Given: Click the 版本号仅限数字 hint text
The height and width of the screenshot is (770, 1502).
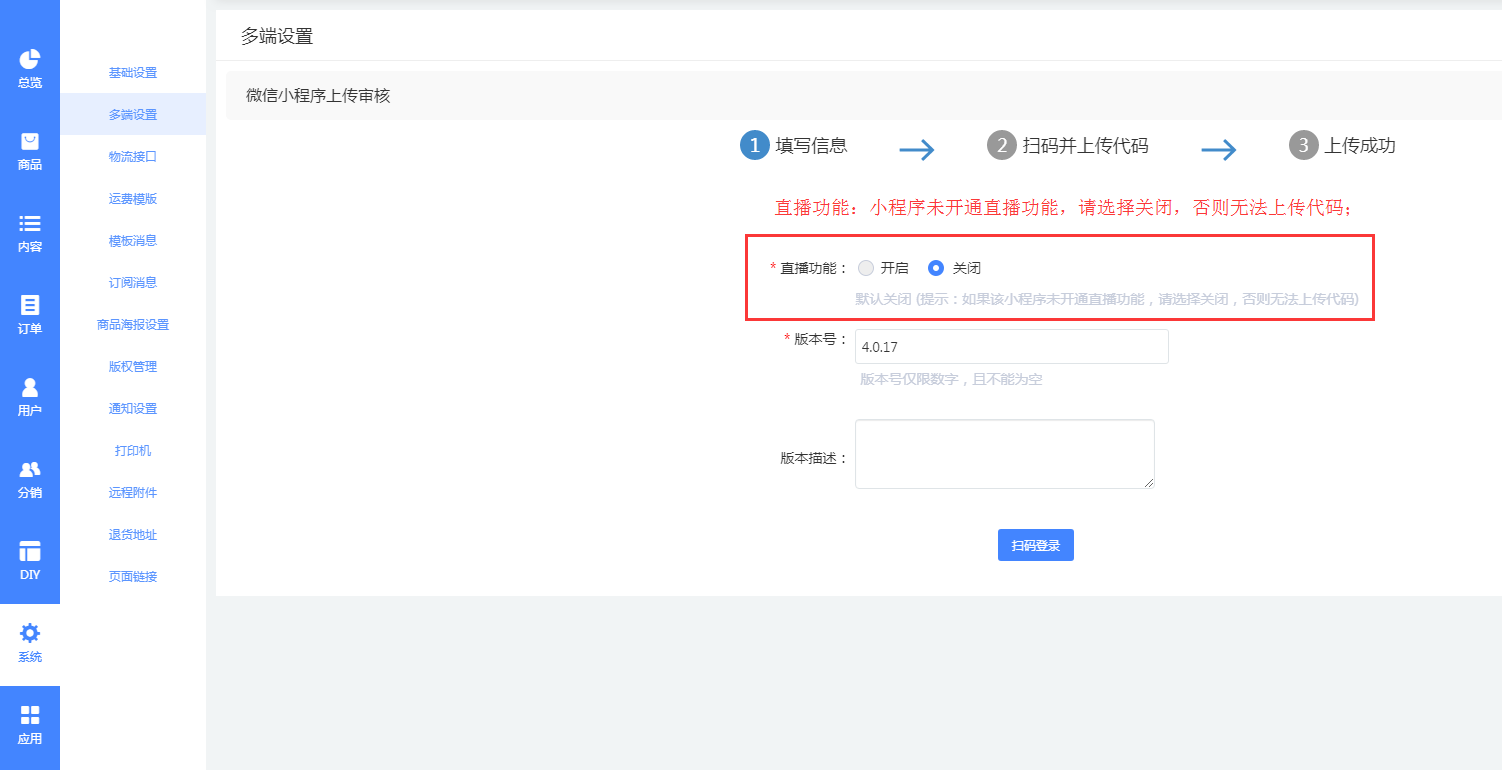Looking at the screenshot, I should [951, 380].
